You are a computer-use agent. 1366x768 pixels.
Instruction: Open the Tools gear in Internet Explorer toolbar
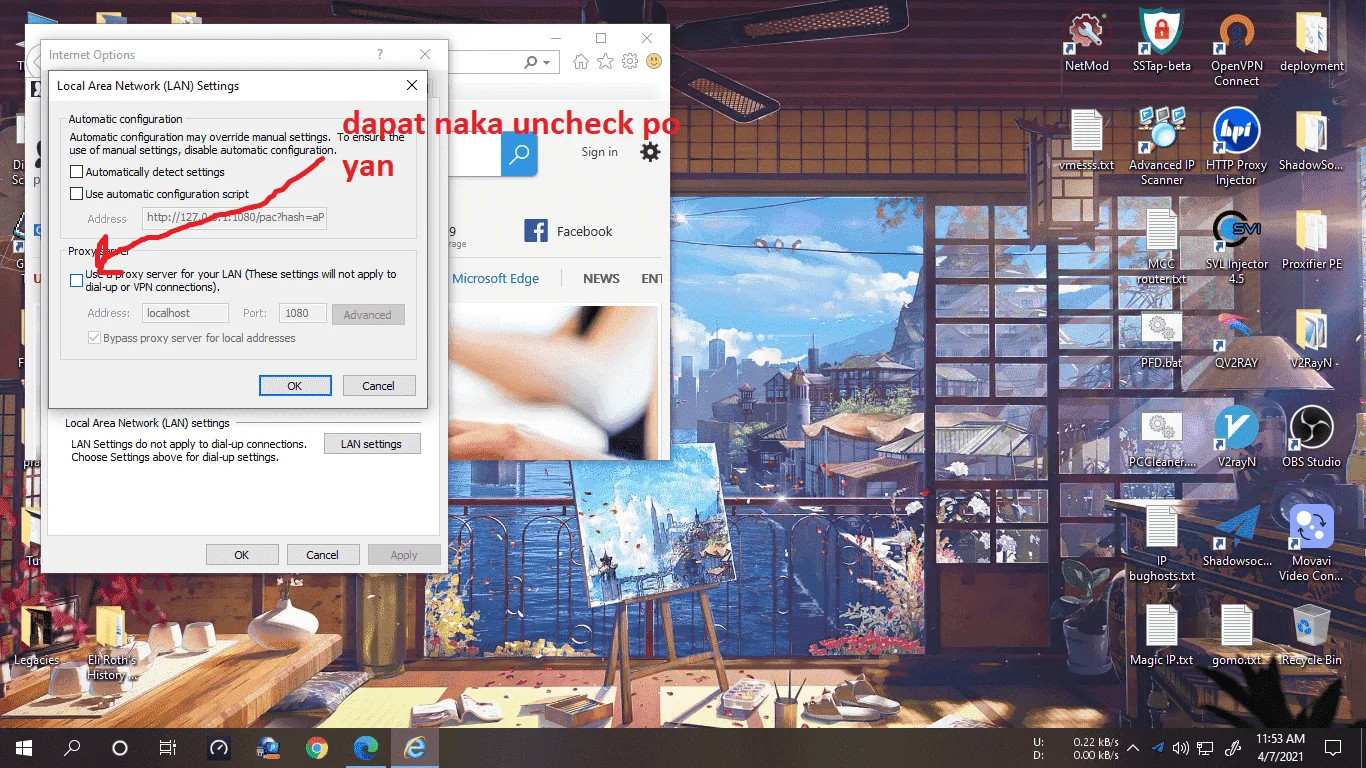point(630,62)
